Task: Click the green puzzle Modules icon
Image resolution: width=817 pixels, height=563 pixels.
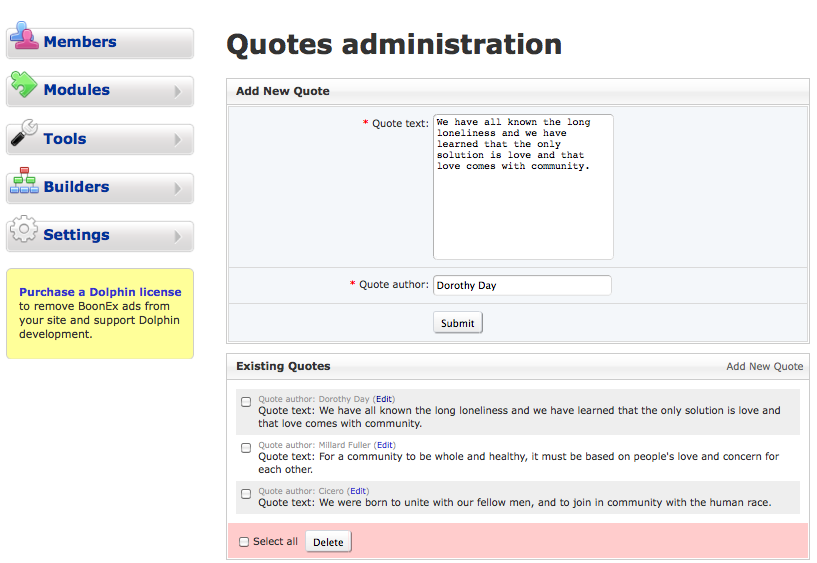Action: (24, 86)
